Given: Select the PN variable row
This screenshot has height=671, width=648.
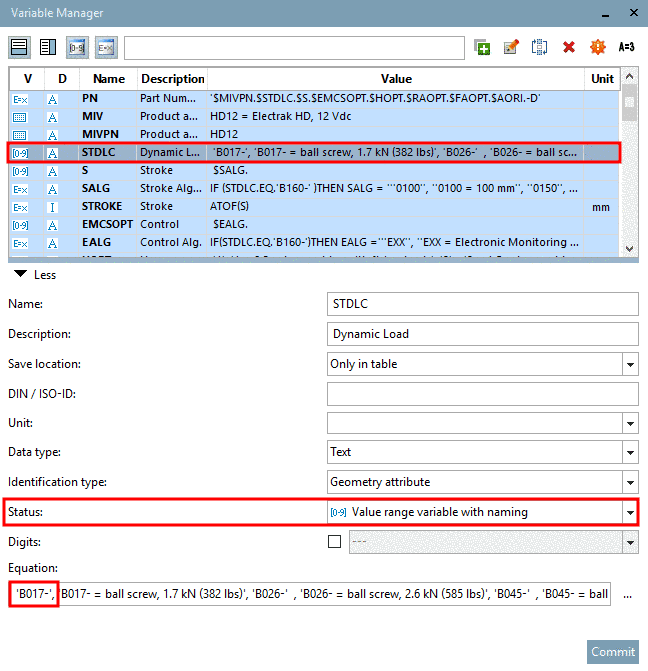Looking at the screenshot, I should pyautogui.click(x=314, y=99).
